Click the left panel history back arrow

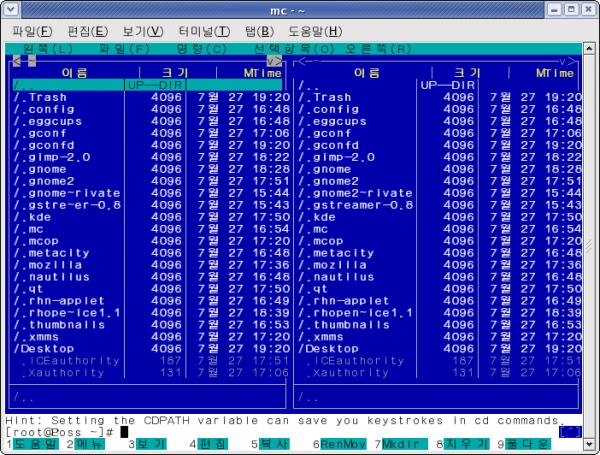coord(16,61)
